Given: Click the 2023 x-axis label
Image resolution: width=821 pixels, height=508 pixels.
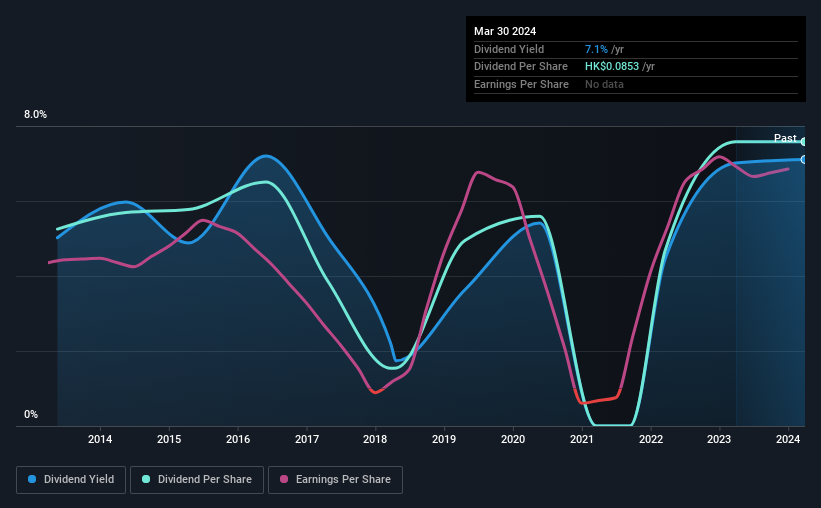Looking at the screenshot, I should [x=719, y=439].
